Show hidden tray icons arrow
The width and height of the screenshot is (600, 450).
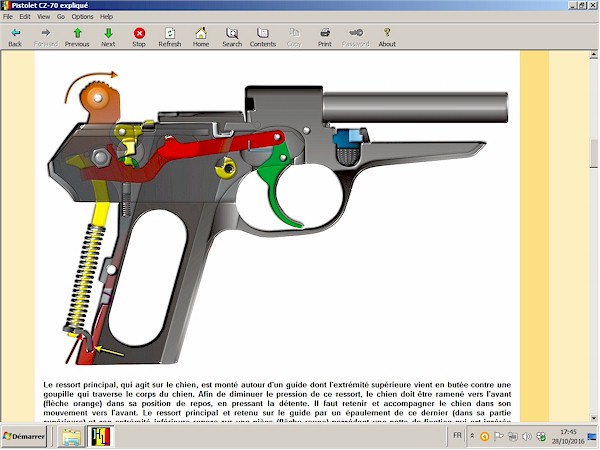[472, 436]
